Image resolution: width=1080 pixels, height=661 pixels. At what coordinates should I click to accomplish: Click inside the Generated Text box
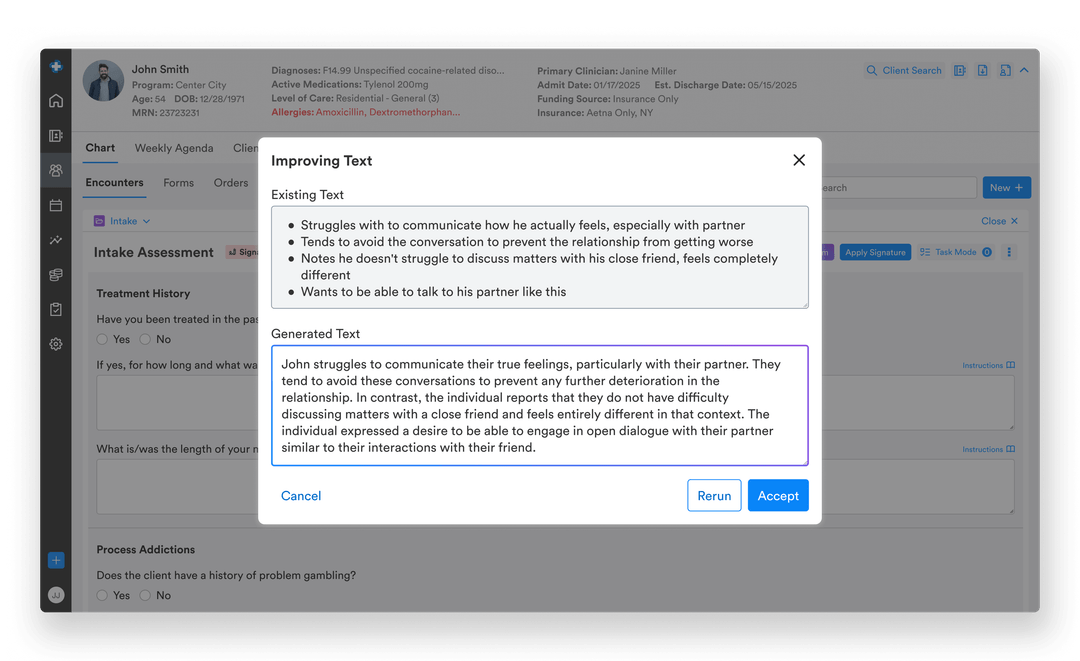pos(540,406)
